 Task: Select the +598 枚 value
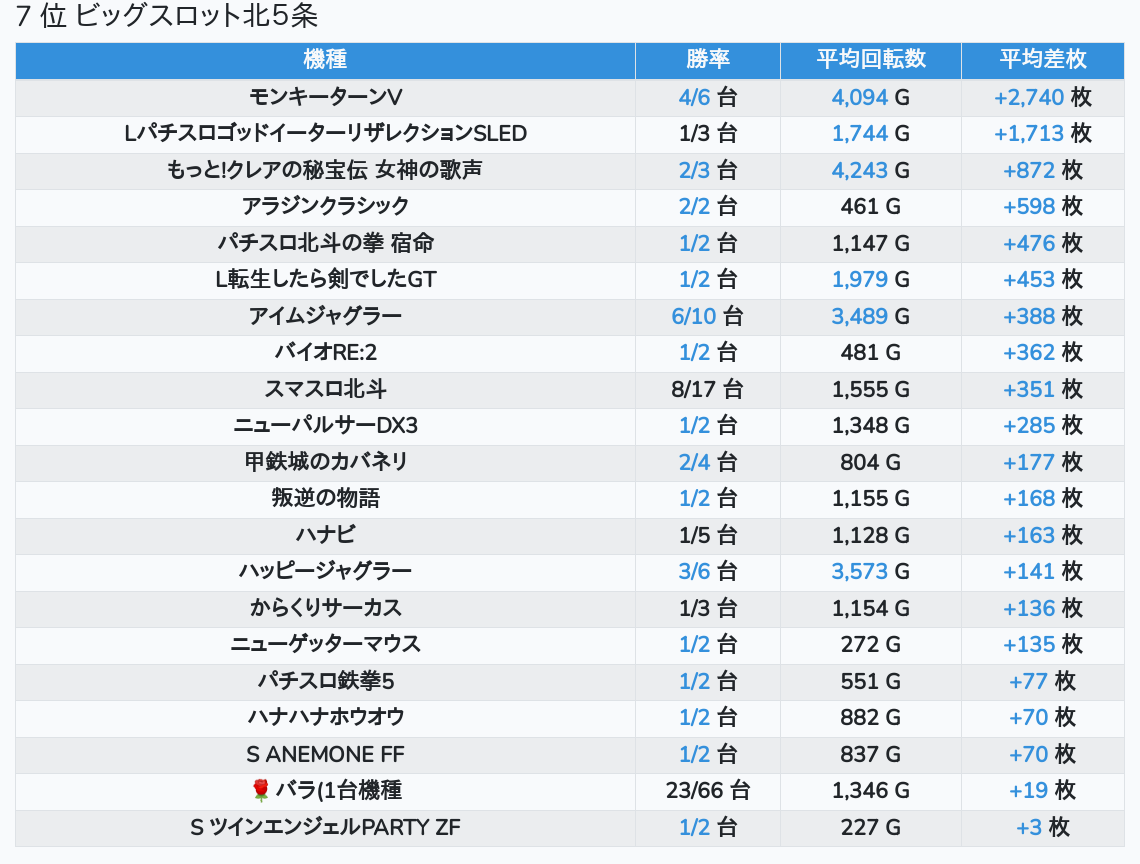(1043, 207)
